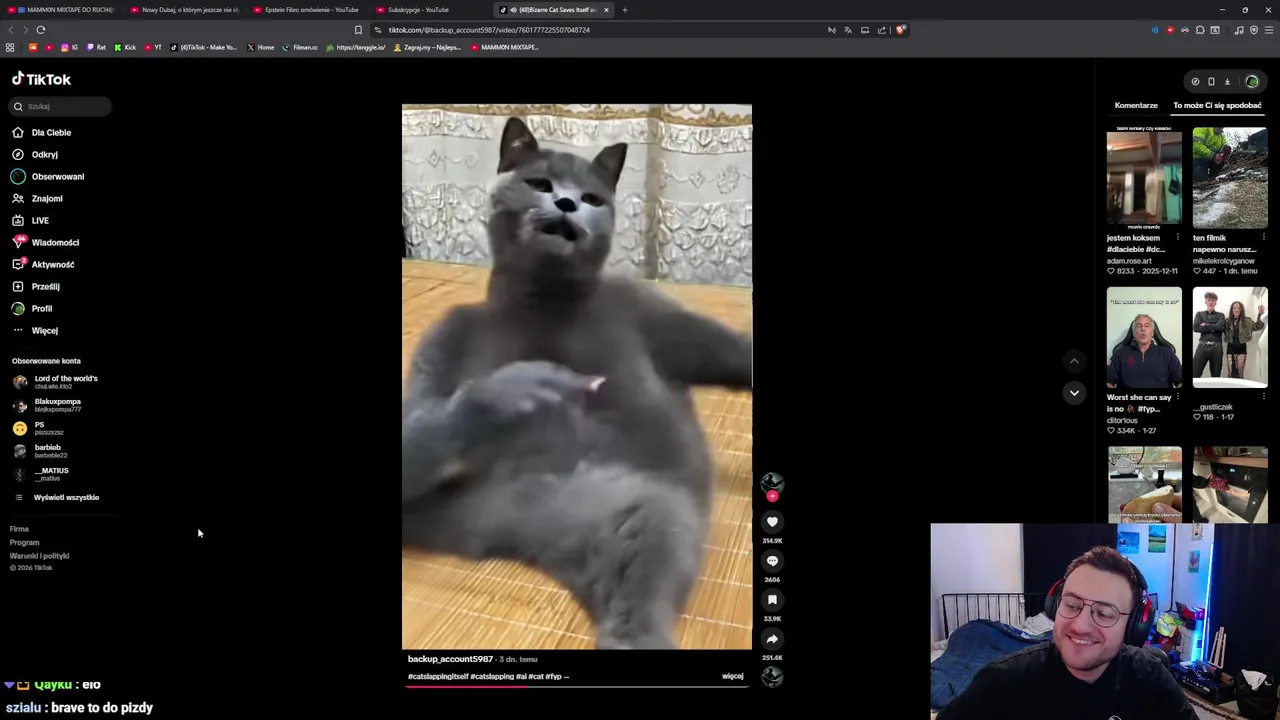Click the Firma footer link

tap(19, 529)
